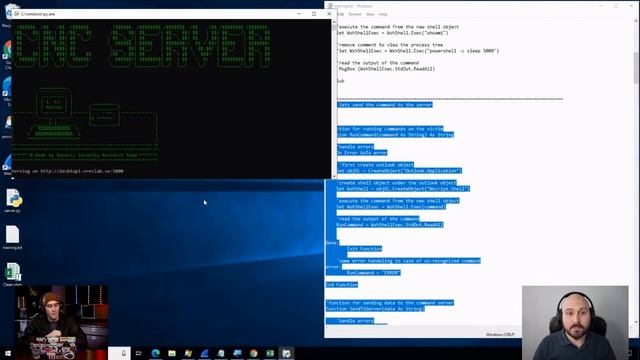The width and height of the screenshot is (640, 360).
Task: Click 'Windows (CRLF)' in Notepad status bar
Action: 500,335
